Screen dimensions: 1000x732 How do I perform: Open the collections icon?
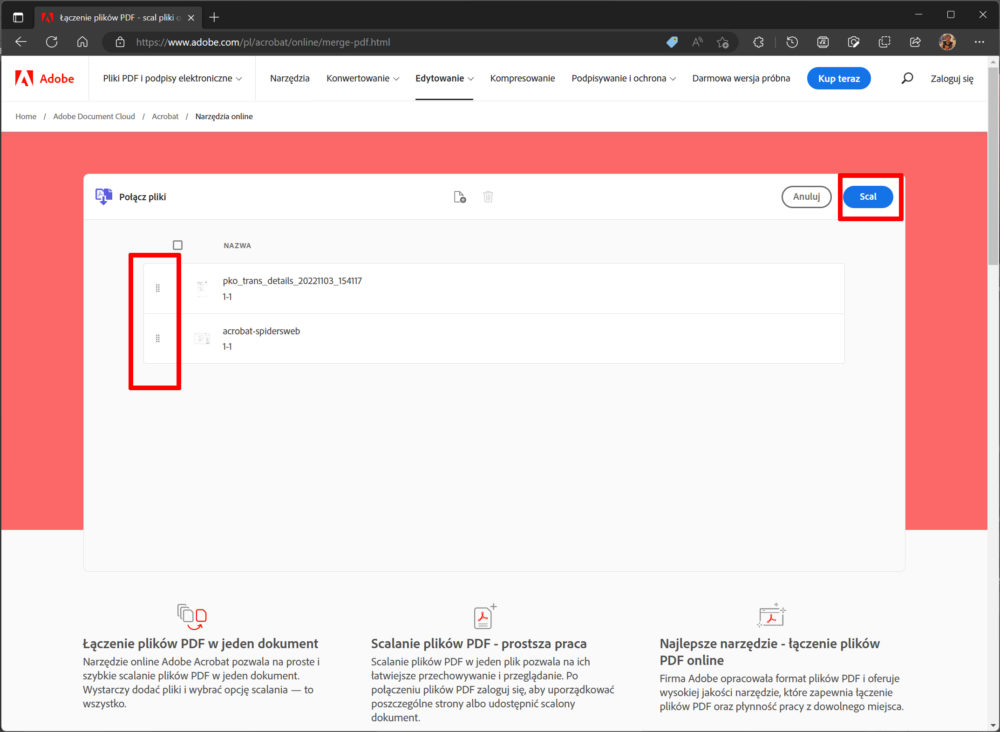[884, 42]
